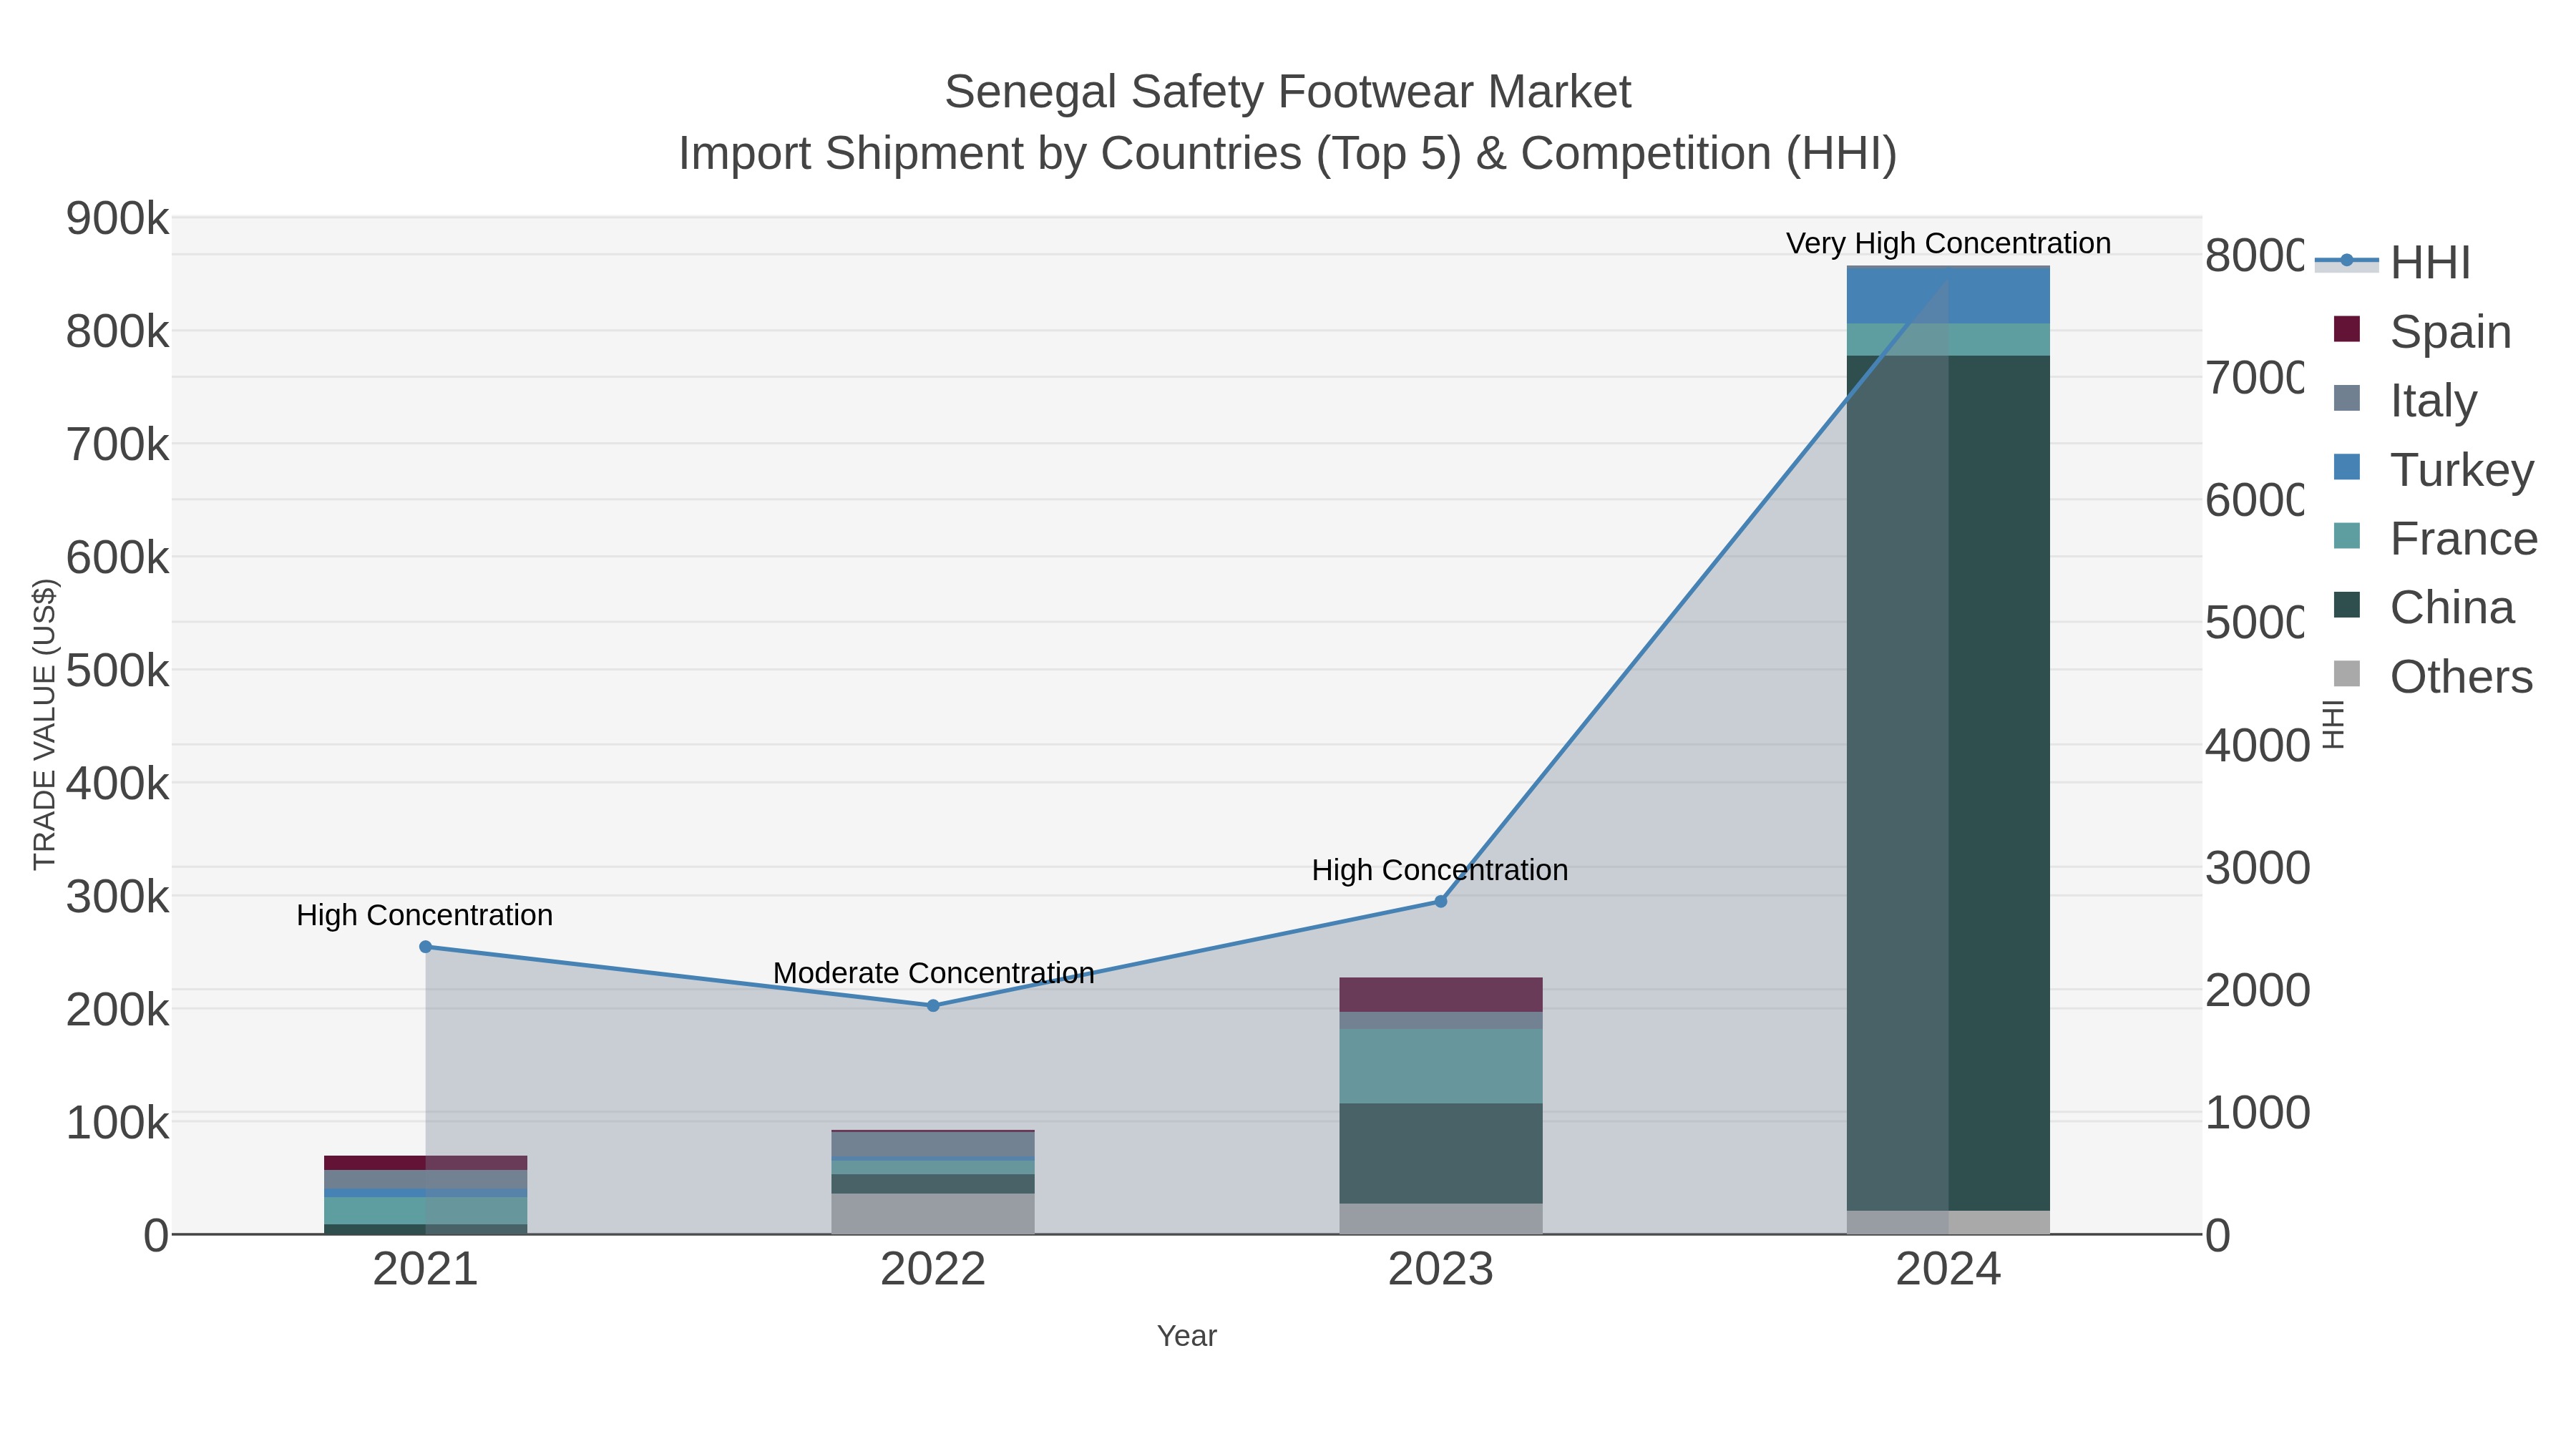Image resolution: width=2576 pixels, height=1449 pixels.
Task: Click the 4000 HHI axis tick label
Action: [x=2257, y=745]
